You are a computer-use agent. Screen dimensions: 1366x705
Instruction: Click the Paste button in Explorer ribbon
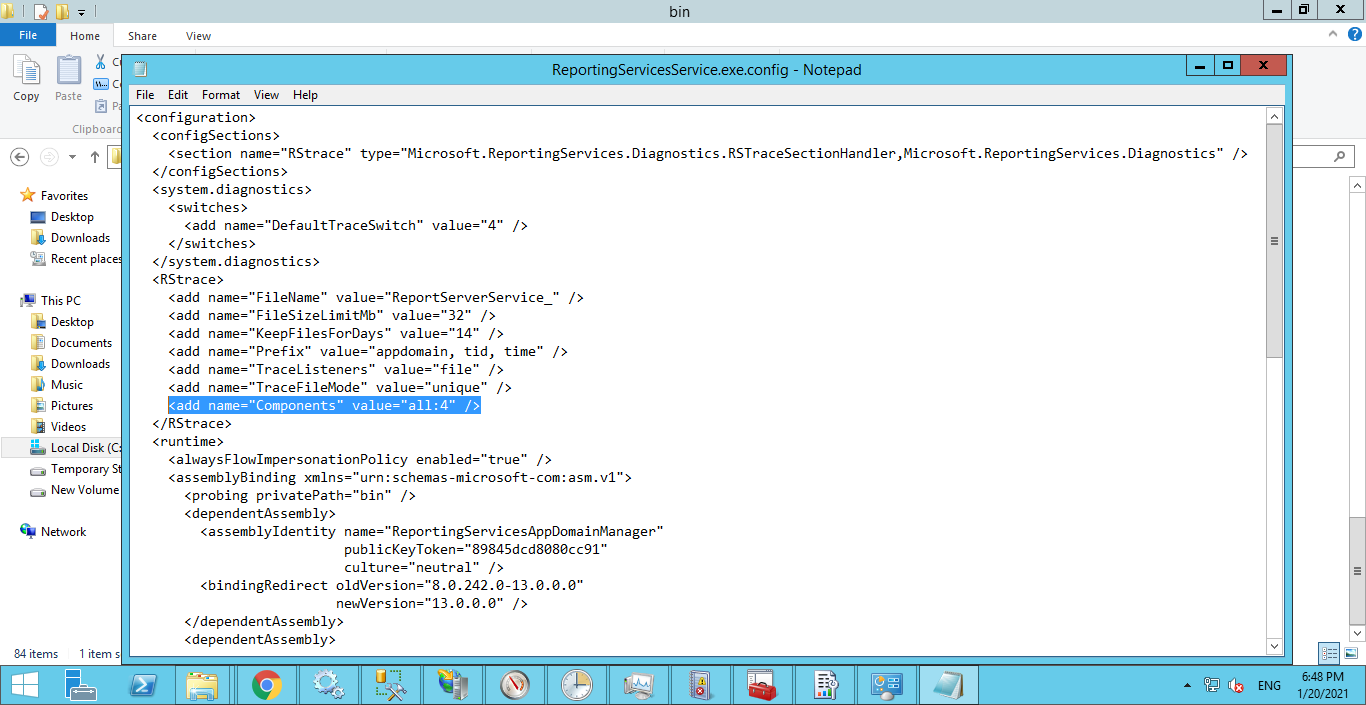[x=68, y=78]
